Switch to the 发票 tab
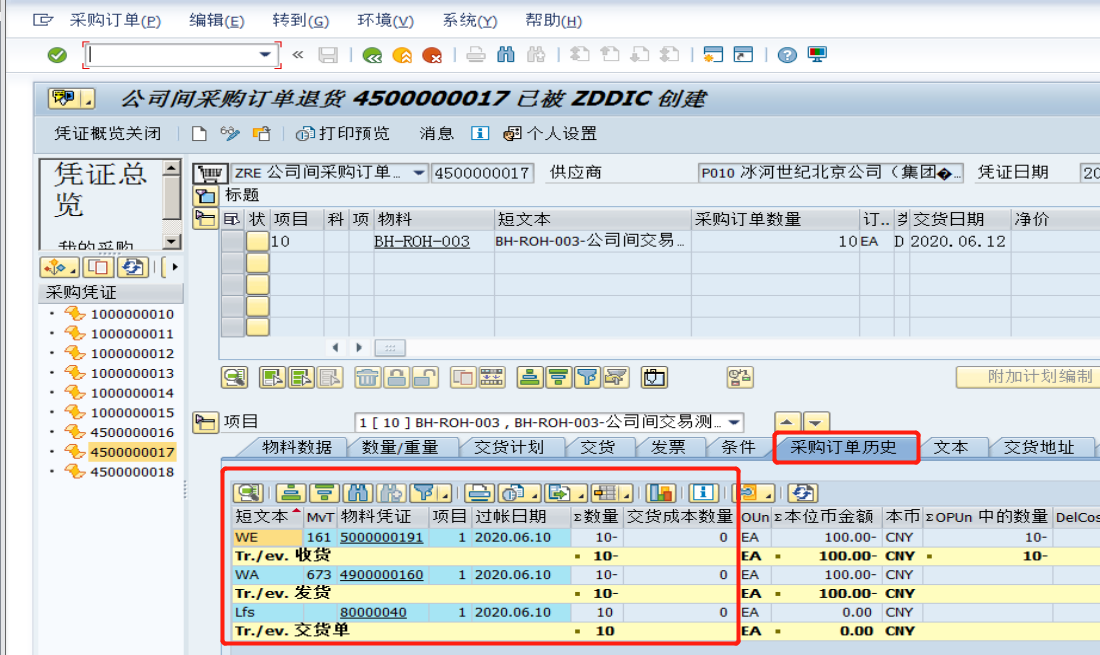The image size is (1100, 655). click(x=669, y=447)
